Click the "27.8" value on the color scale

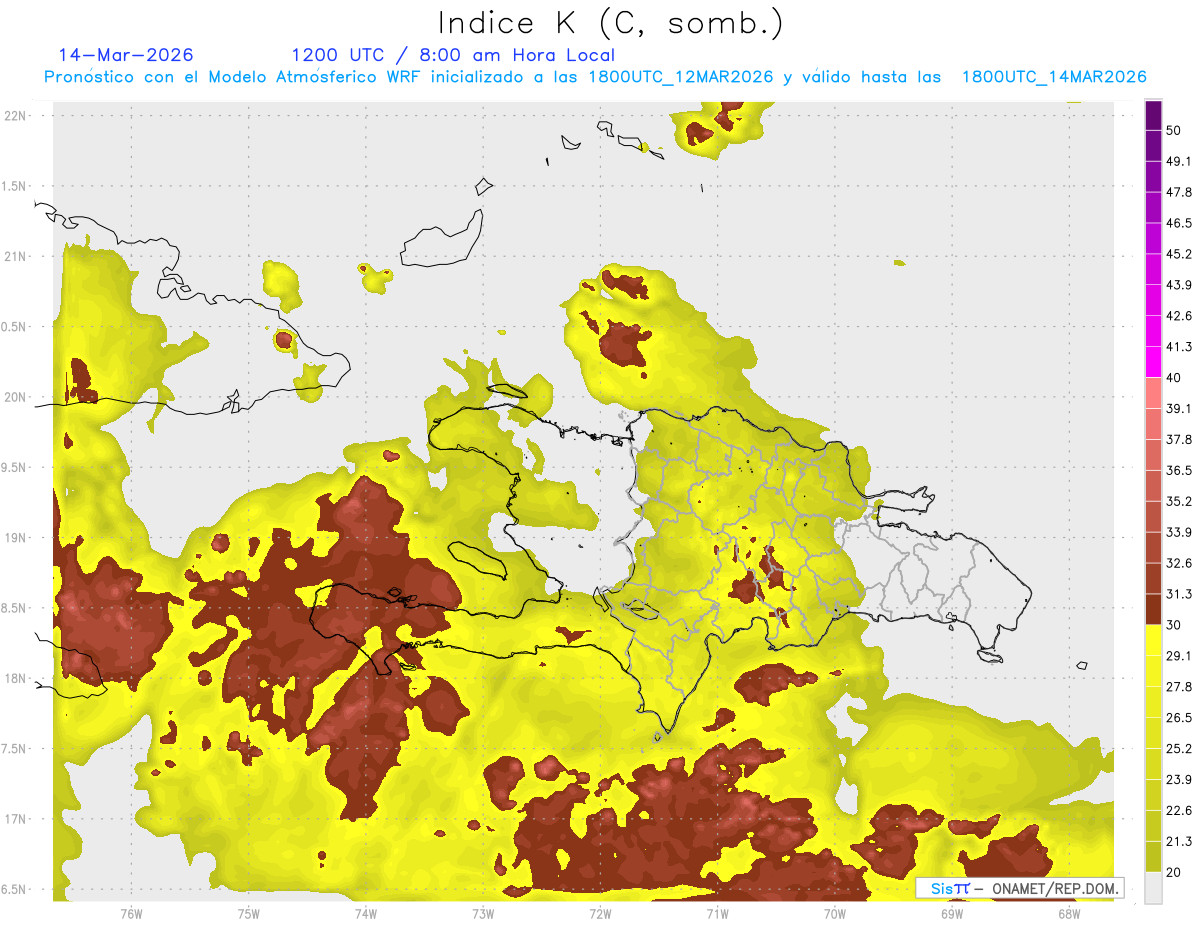tap(1179, 687)
